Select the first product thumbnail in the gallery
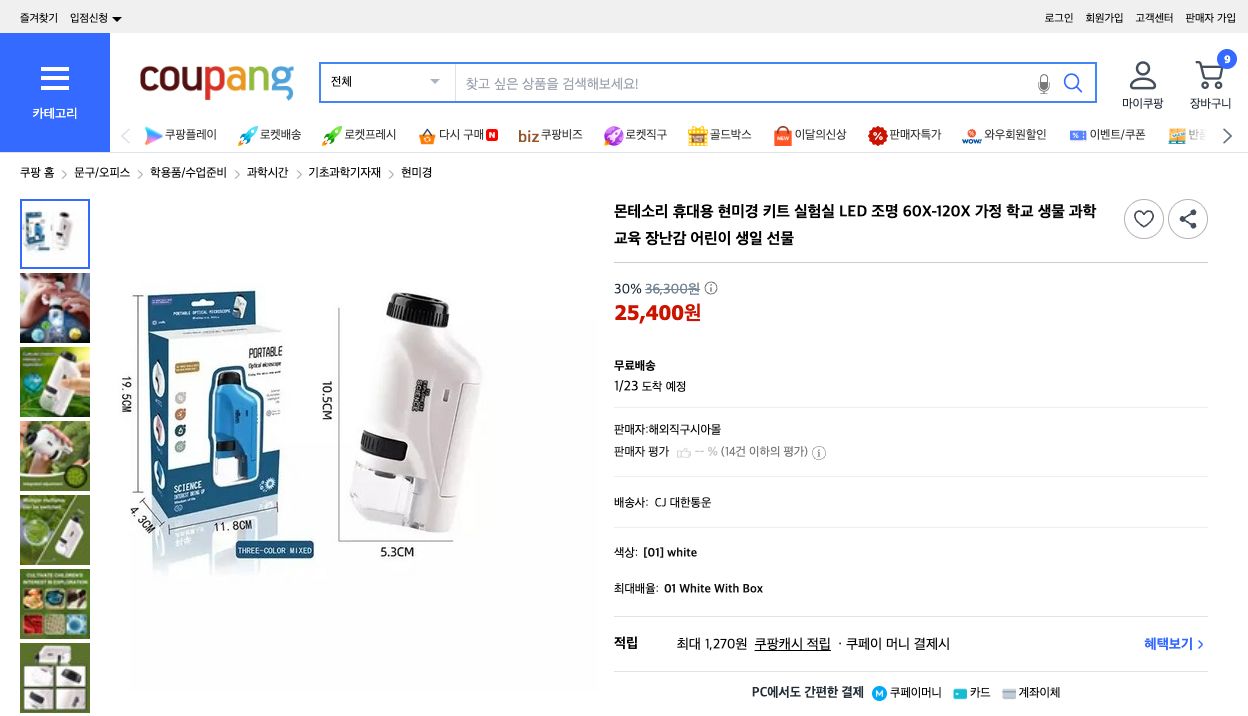 click(x=55, y=233)
